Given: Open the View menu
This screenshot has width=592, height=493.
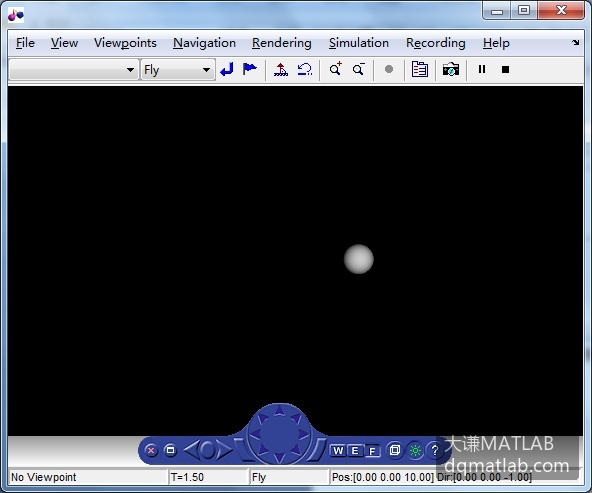Looking at the screenshot, I should point(64,43).
